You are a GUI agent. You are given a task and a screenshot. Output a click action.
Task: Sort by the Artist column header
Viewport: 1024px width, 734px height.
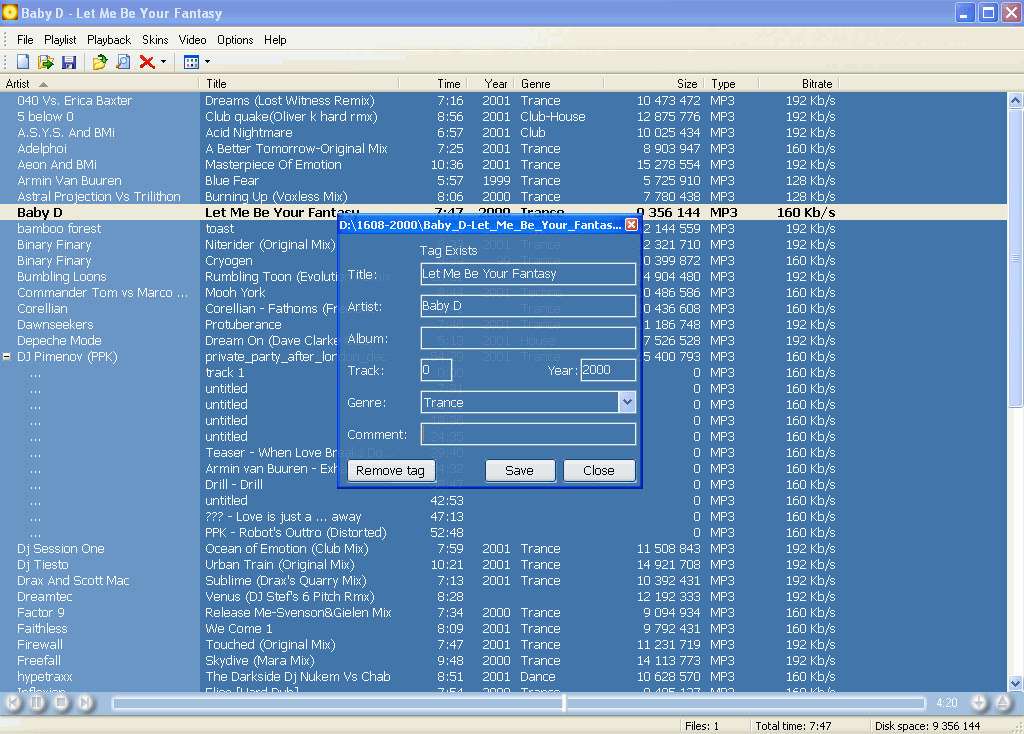[99, 84]
